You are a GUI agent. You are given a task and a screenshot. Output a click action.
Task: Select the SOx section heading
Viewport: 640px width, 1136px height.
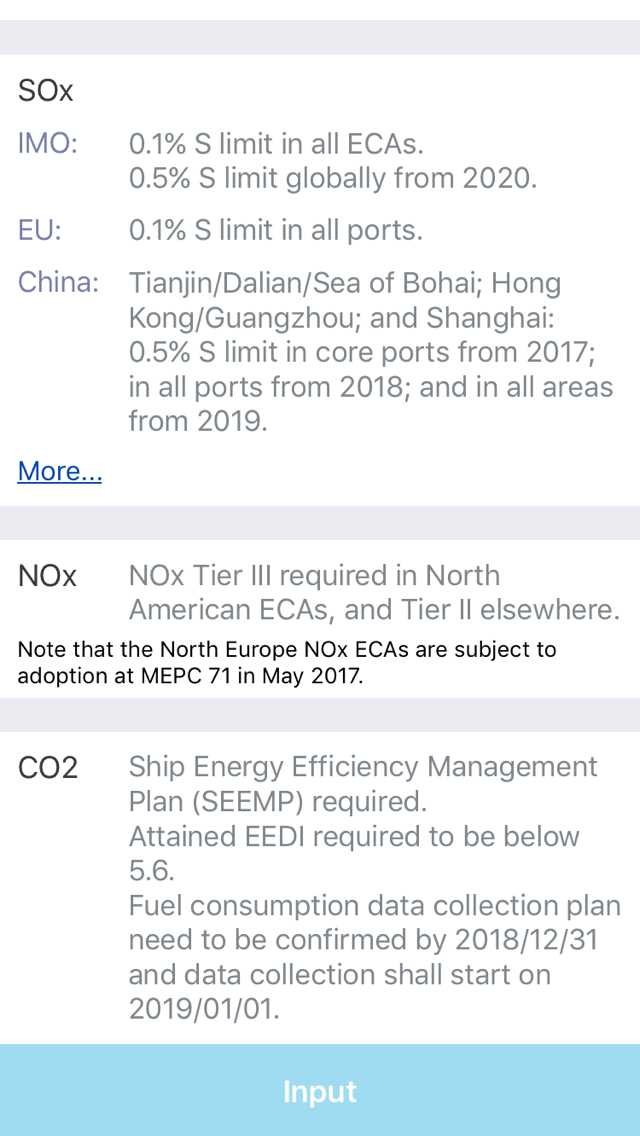46,91
